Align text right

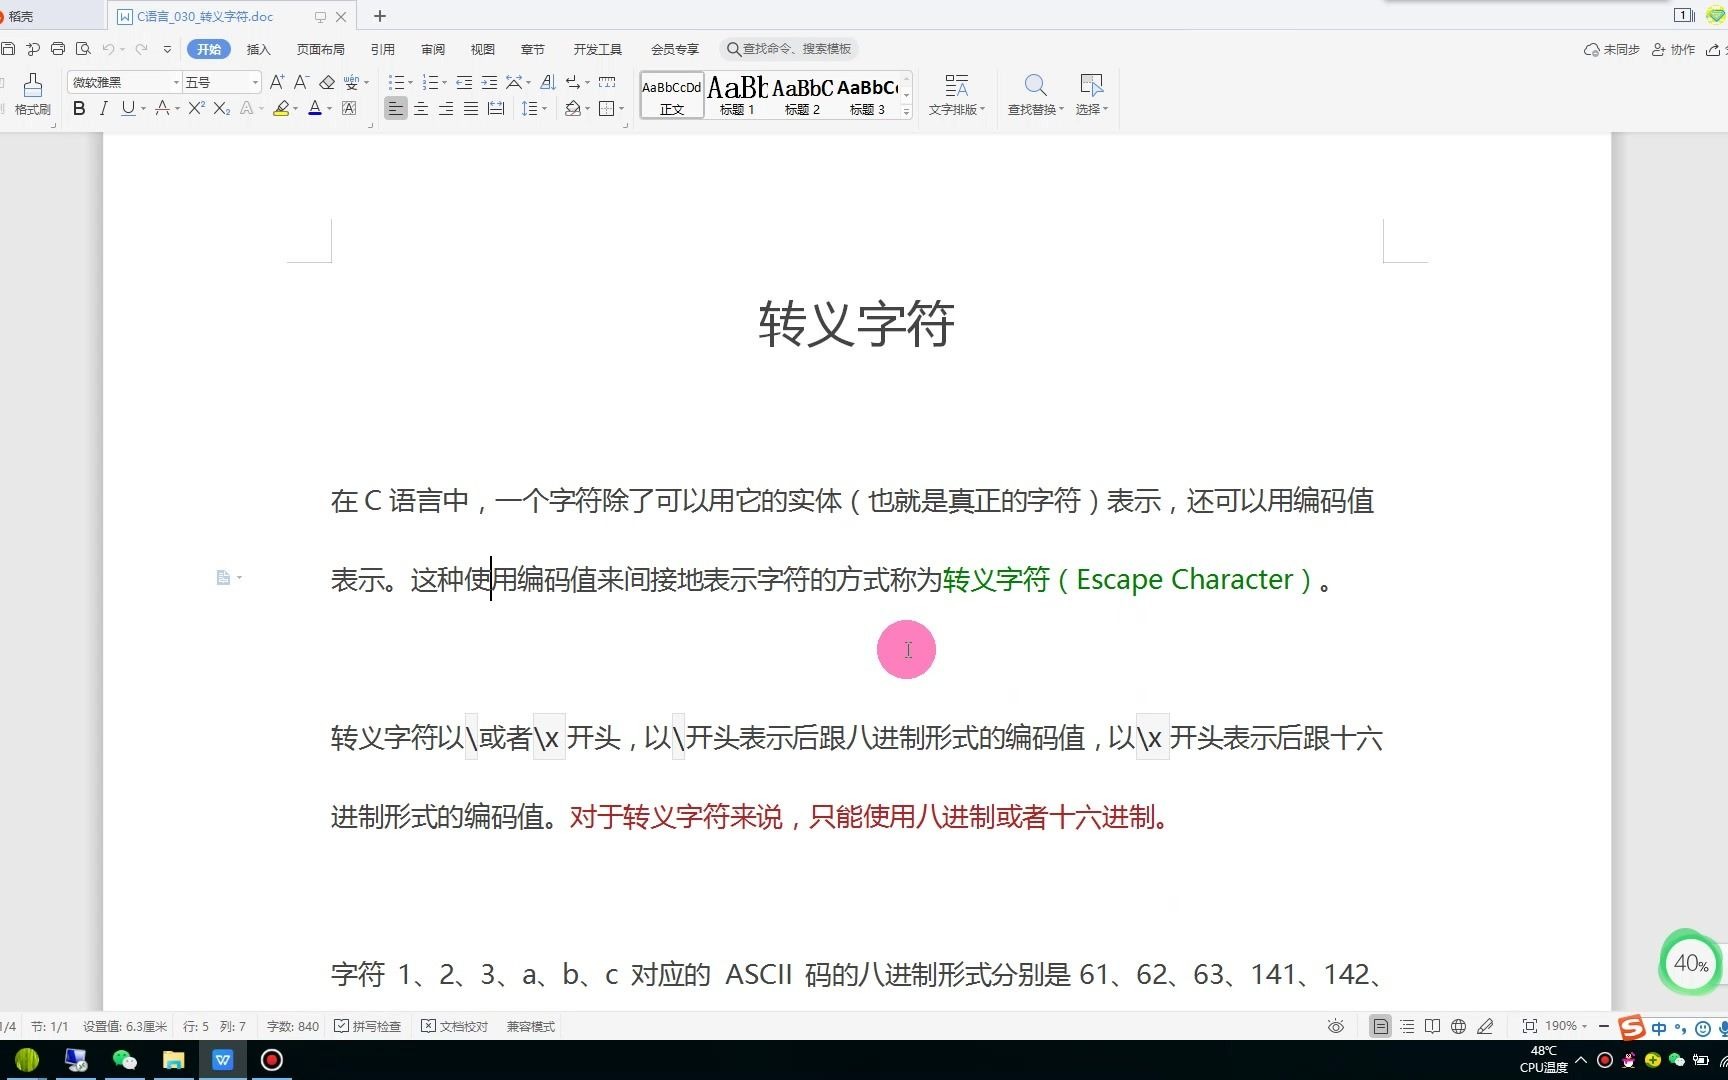pyautogui.click(x=446, y=108)
